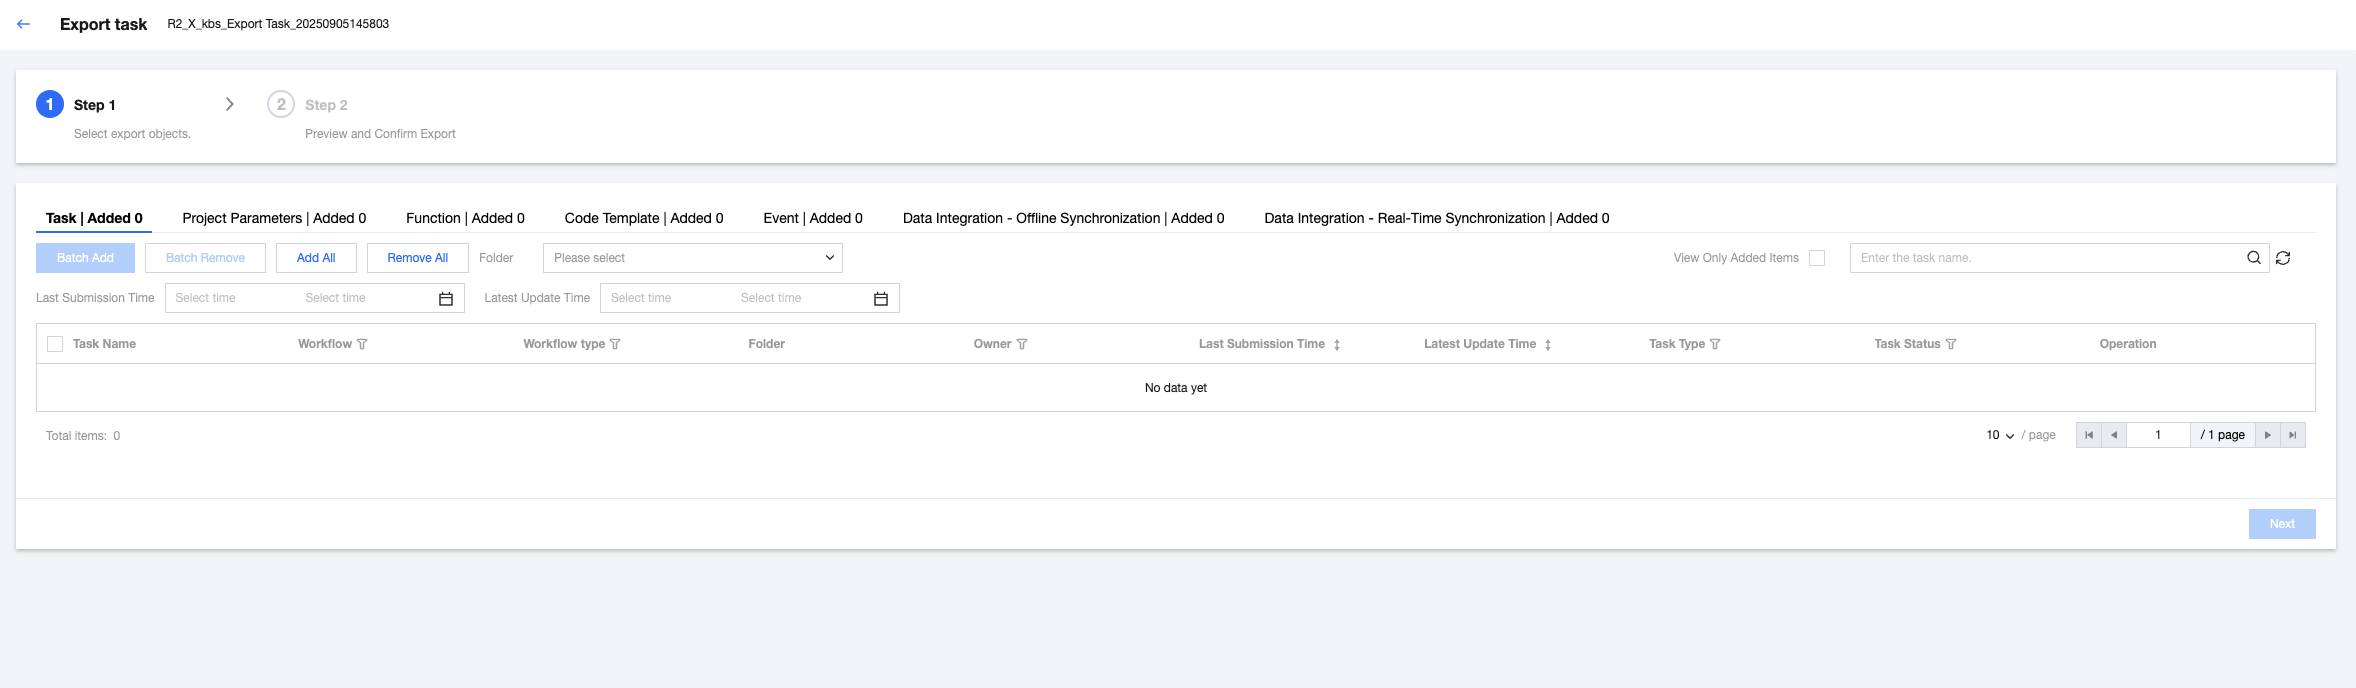This screenshot has width=2356, height=688.
Task: Open the Last Submission Time calendar icon
Action: [446, 298]
